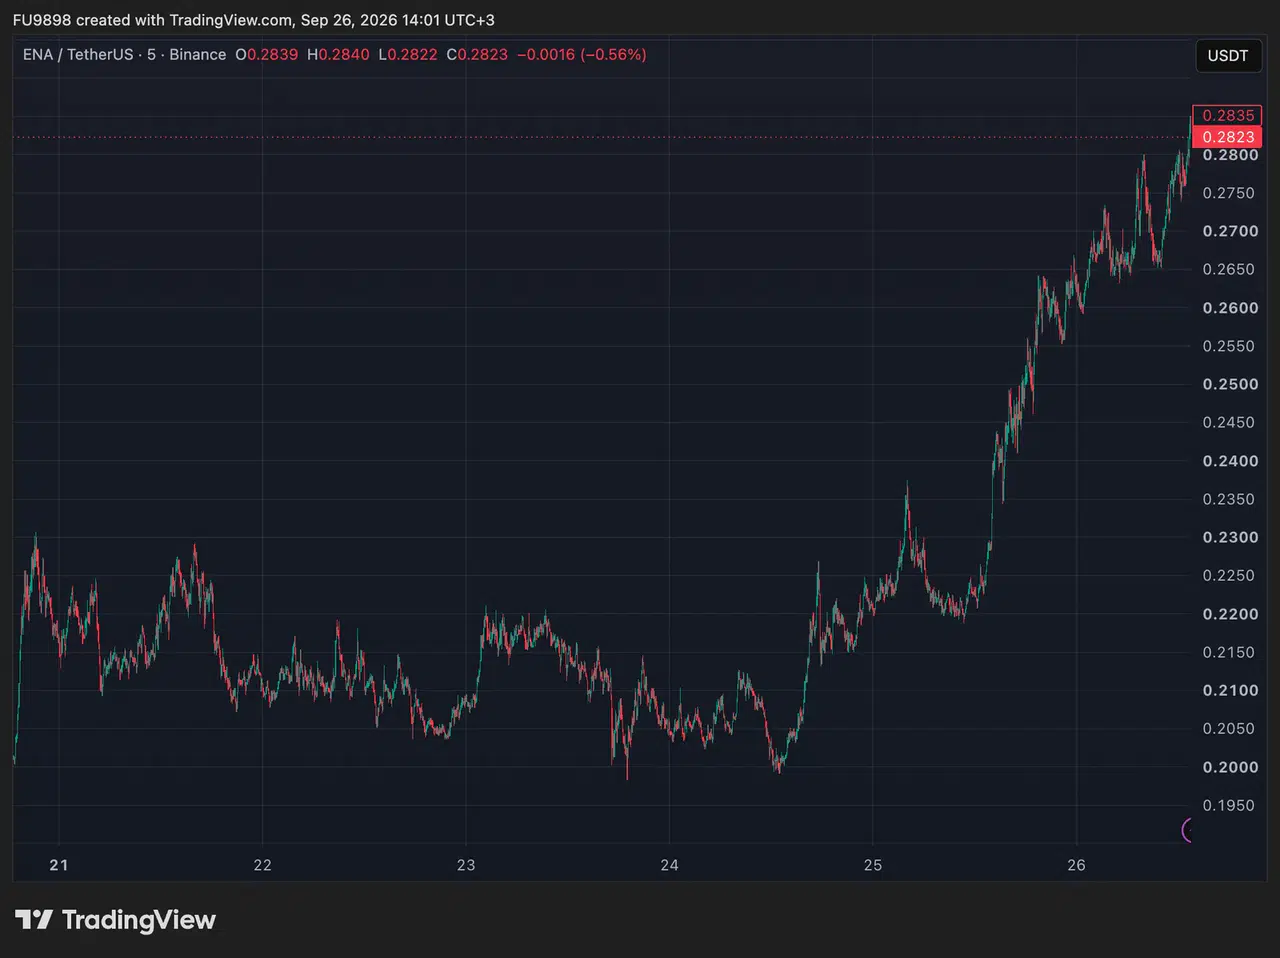Image resolution: width=1280 pixels, height=958 pixels.
Task: Click the percent change −0.0016 (−0.56%) text
Action: click(x=582, y=55)
